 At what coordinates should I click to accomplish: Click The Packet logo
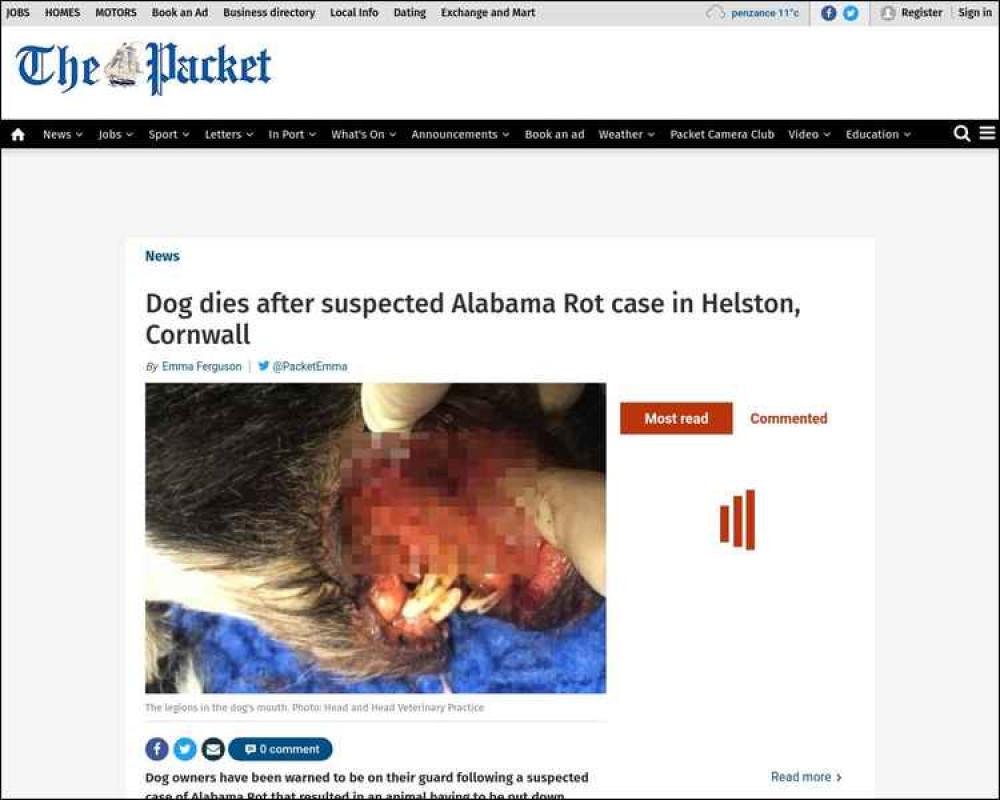coord(143,68)
